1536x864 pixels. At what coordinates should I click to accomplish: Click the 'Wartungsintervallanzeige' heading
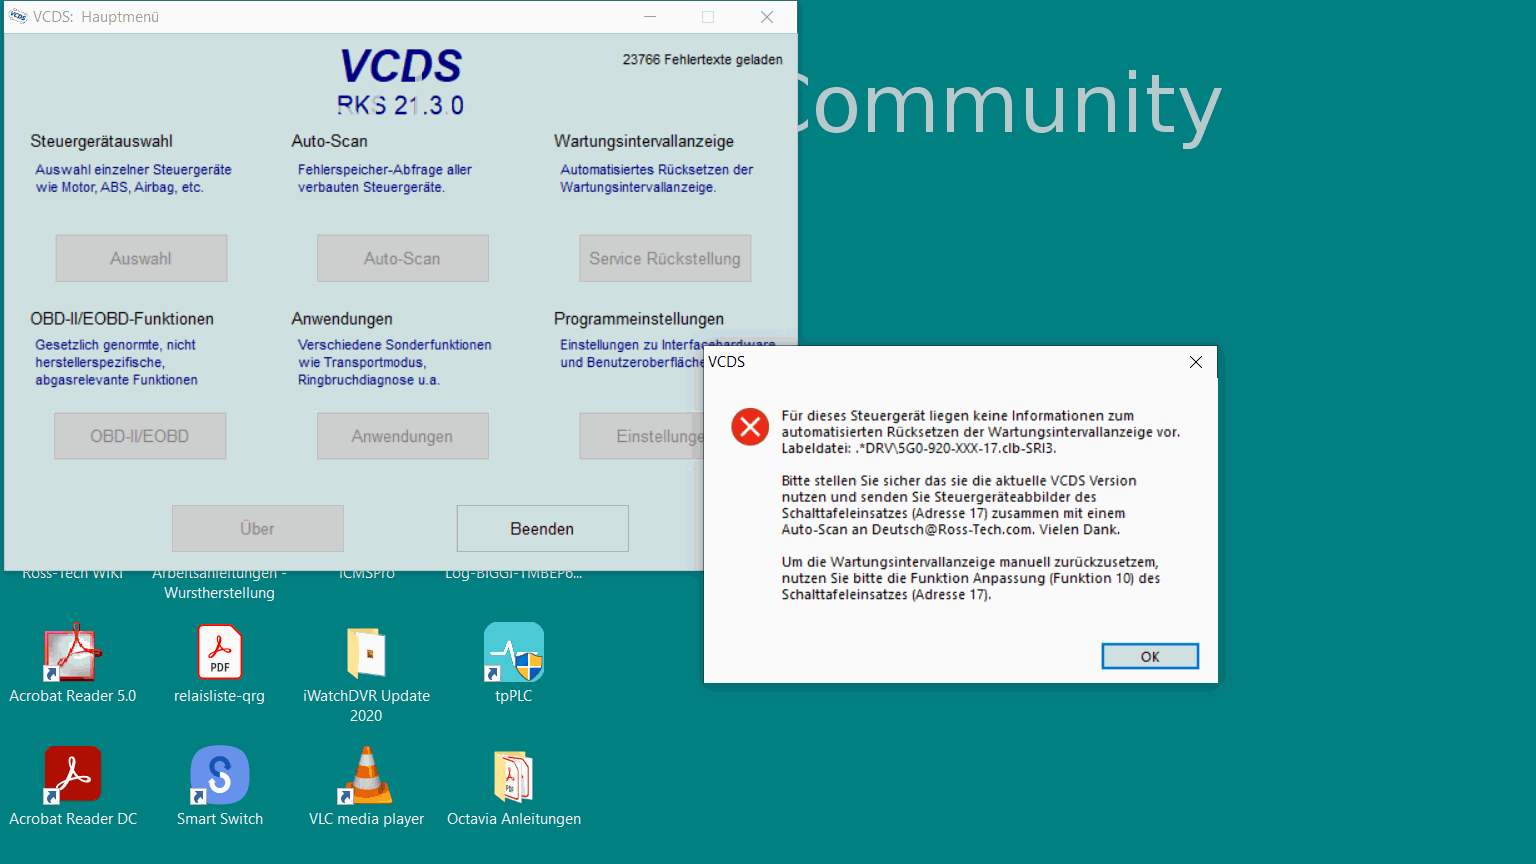[x=644, y=141]
